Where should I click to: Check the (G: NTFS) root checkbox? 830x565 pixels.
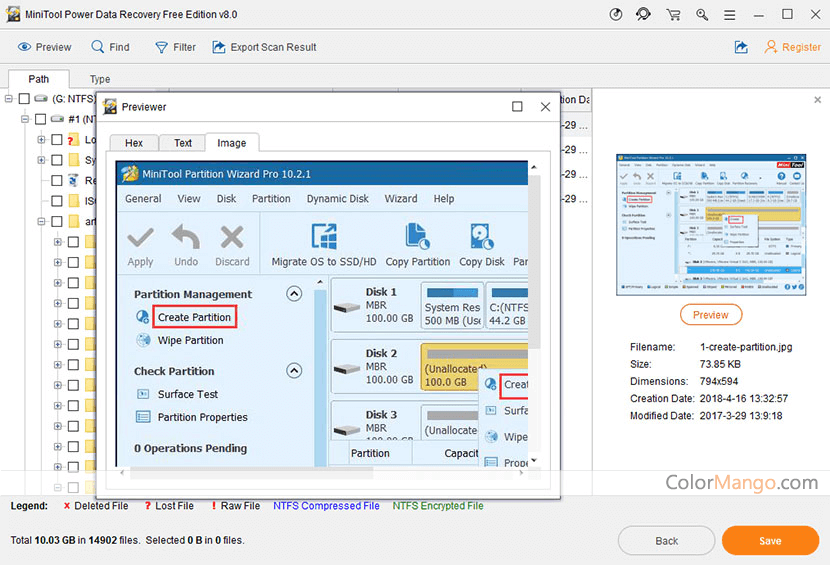click(x=24, y=98)
